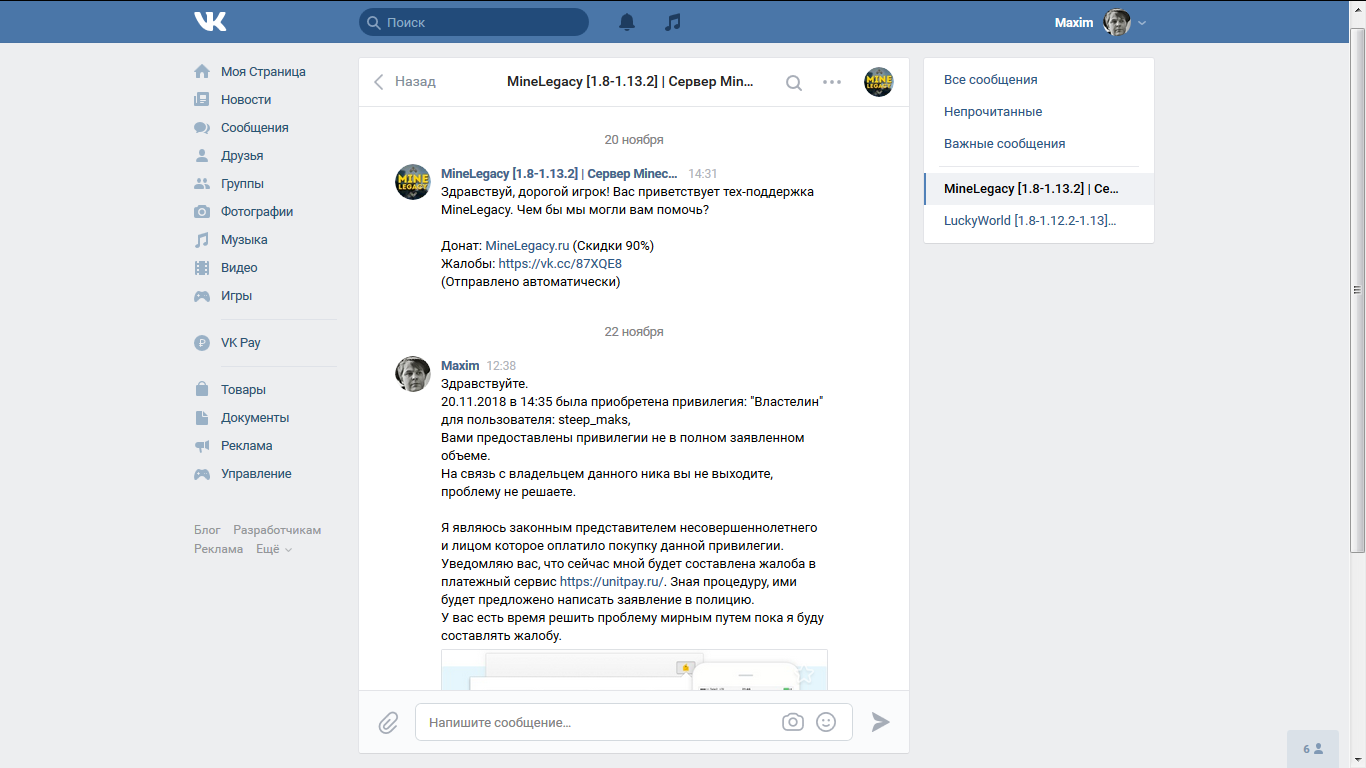Click the 'Напишите сообщение' input field
1366x768 pixels.
[600, 722]
